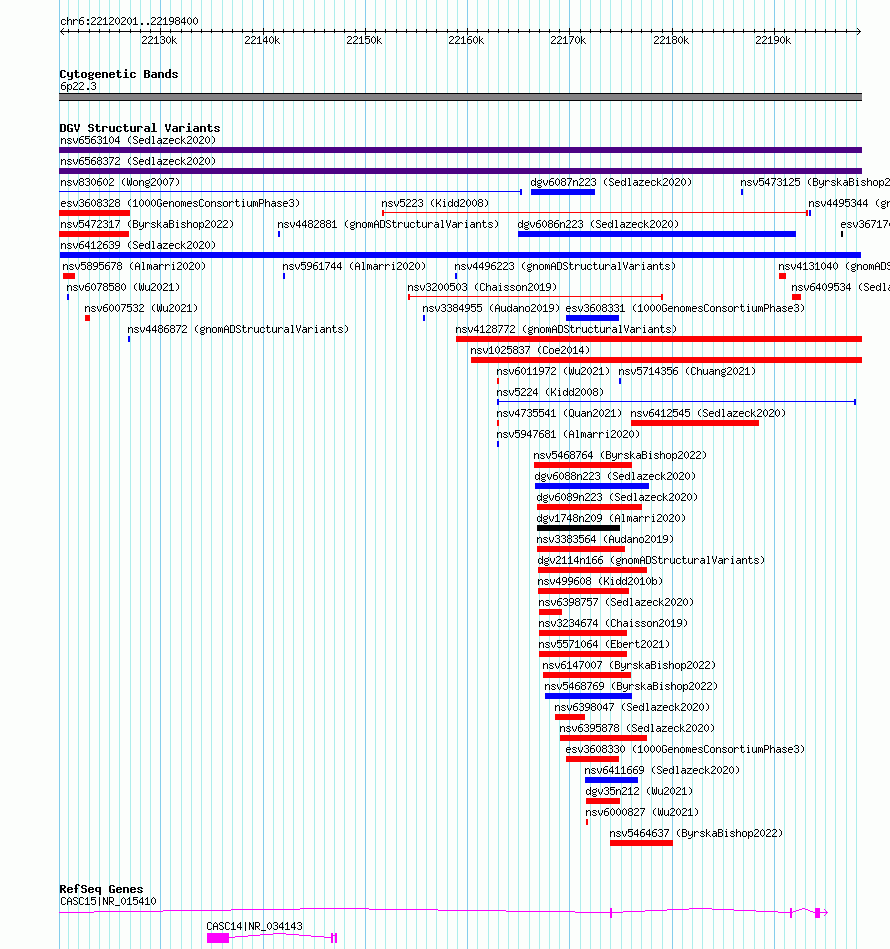
Task: Open CASC15|NR_015410 gene label
Action: tap(108, 901)
